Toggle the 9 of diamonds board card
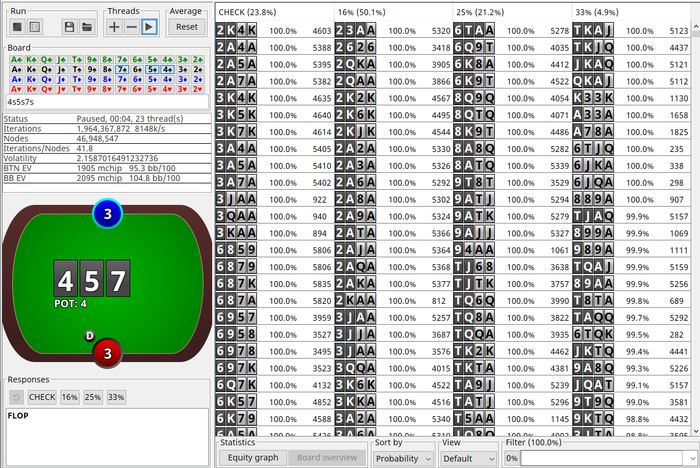700x468 pixels. [92, 79]
